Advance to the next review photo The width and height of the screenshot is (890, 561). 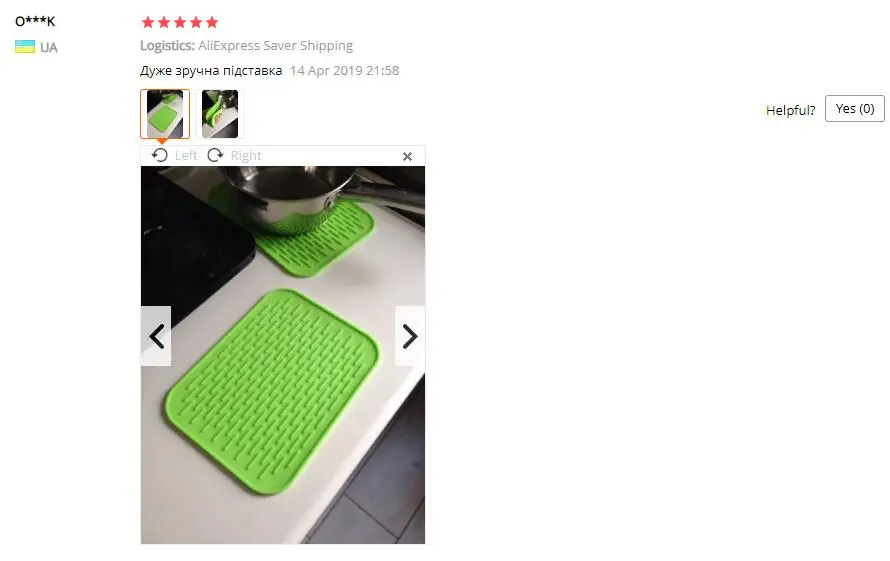click(410, 336)
